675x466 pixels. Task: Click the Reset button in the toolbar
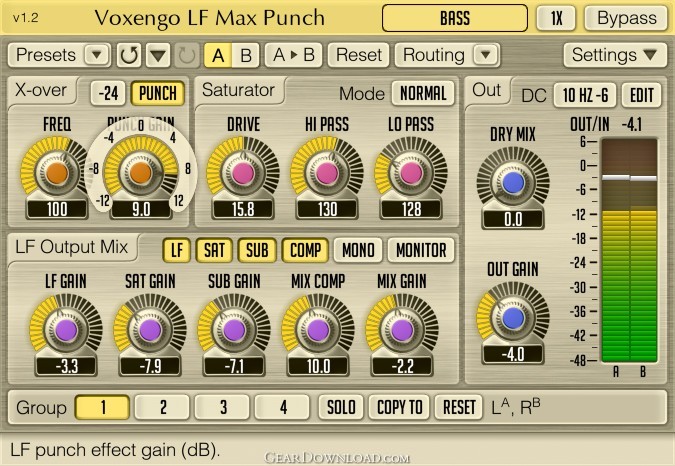tap(359, 55)
